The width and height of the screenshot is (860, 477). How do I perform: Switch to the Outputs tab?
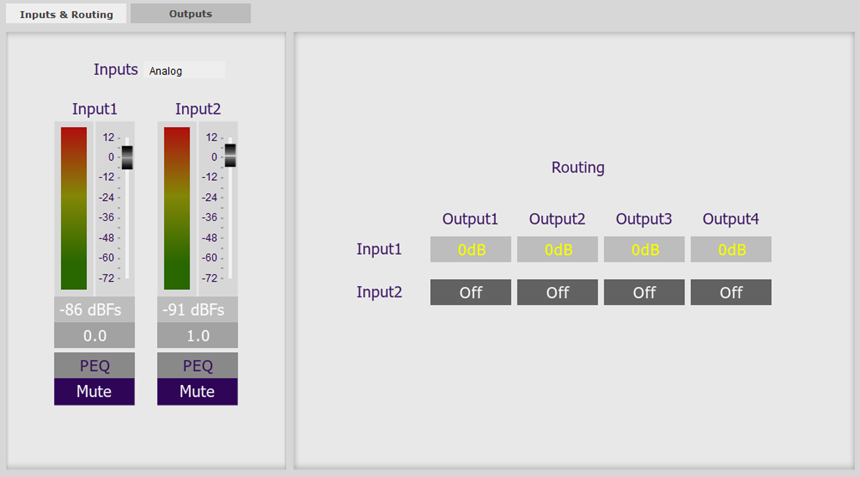pyautogui.click(x=190, y=14)
